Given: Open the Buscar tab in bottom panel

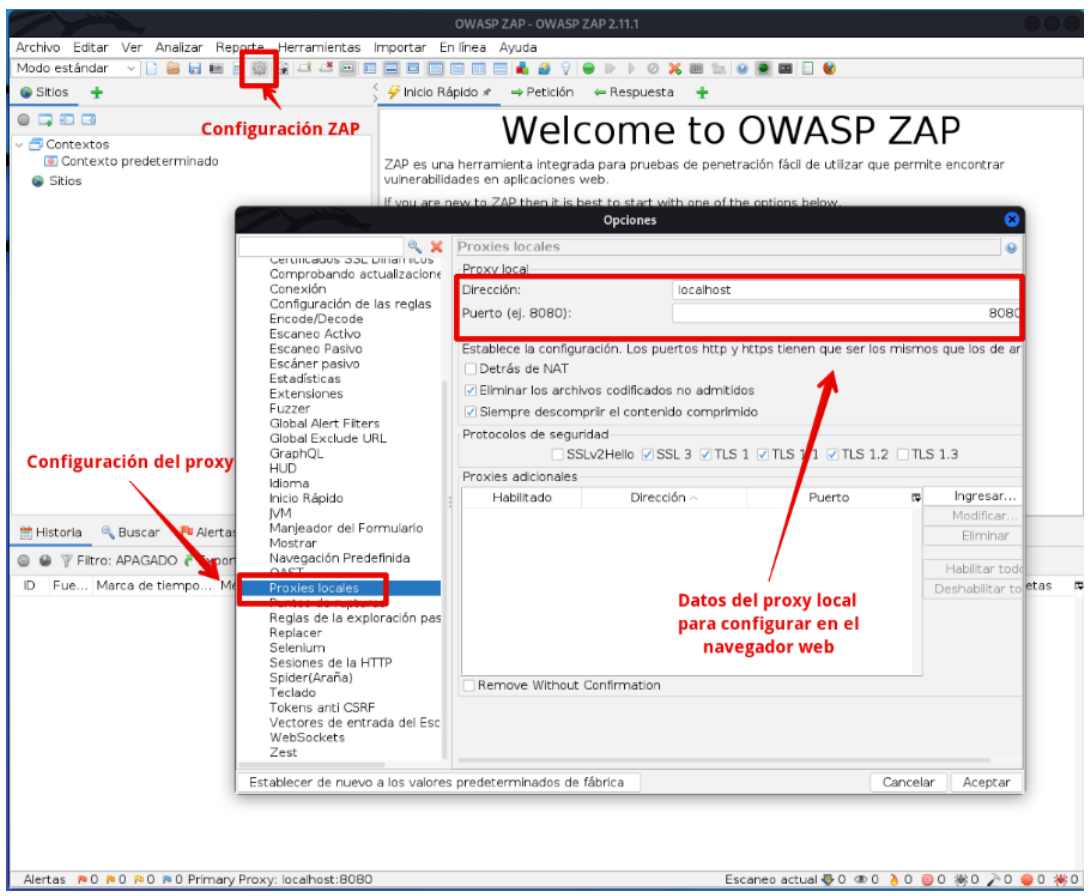Looking at the screenshot, I should 131,532.
